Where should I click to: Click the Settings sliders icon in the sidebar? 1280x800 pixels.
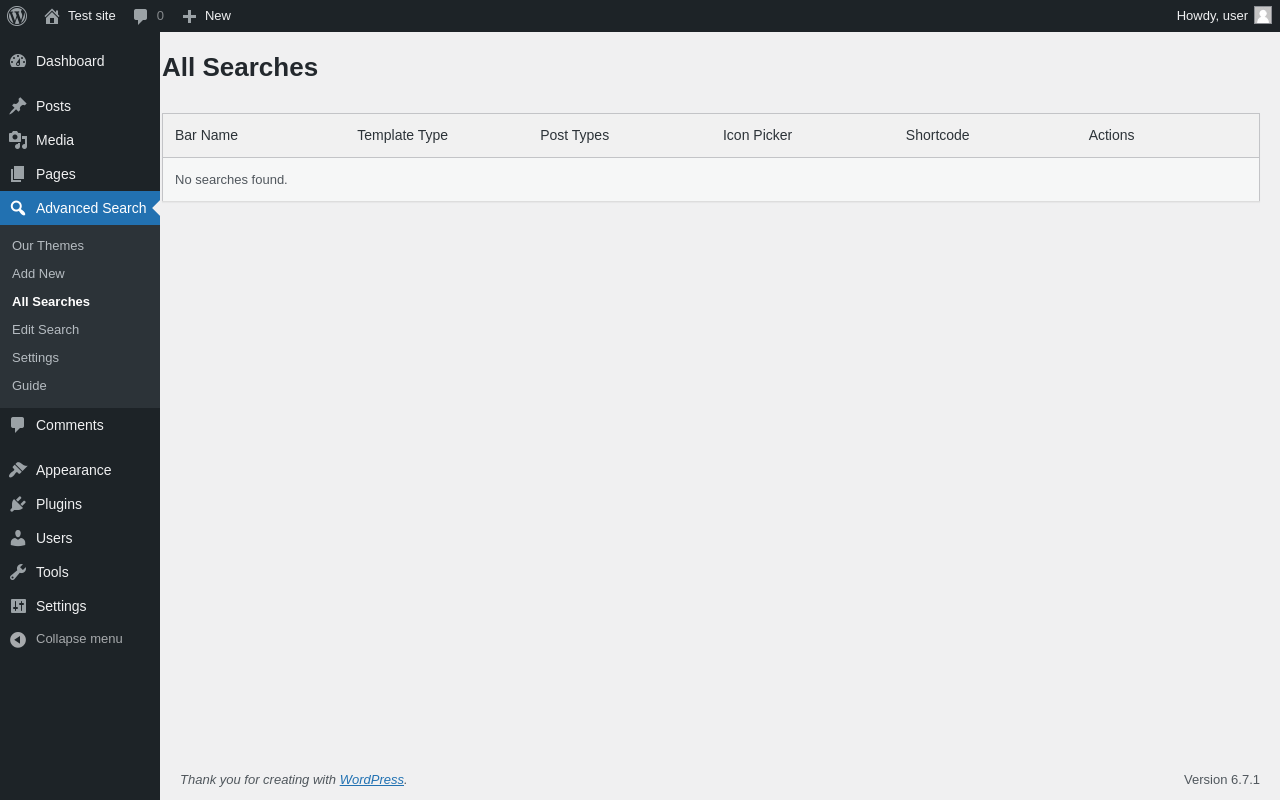click(18, 606)
